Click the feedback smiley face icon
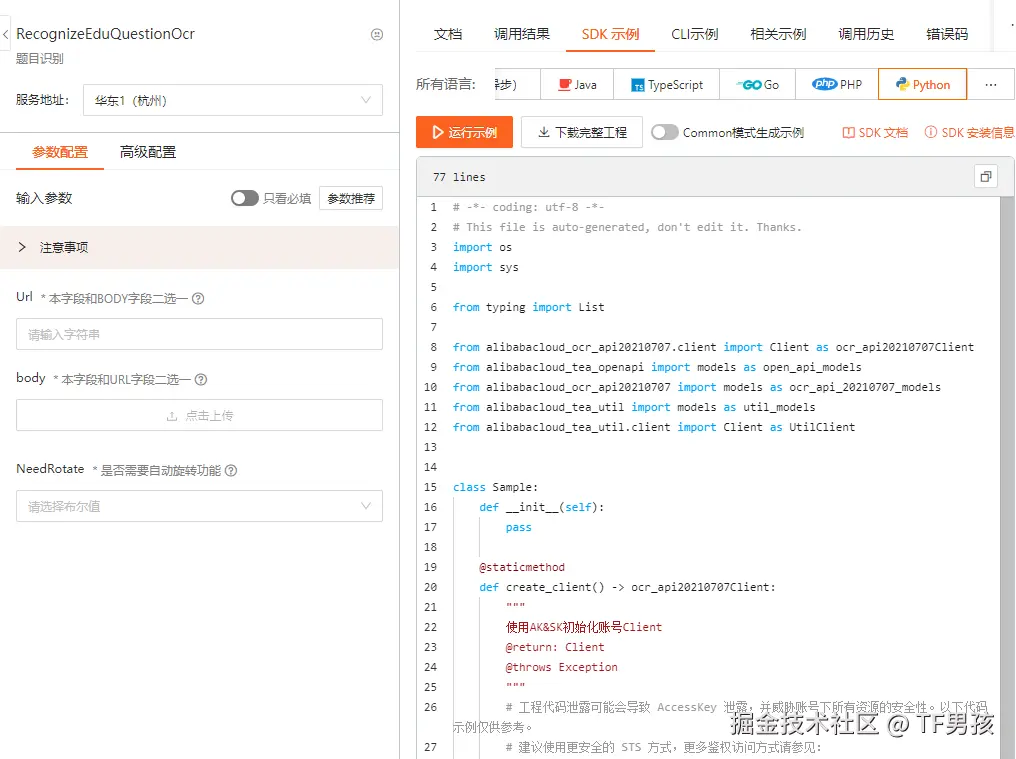Viewport: 1016px width, 759px height. click(376, 34)
